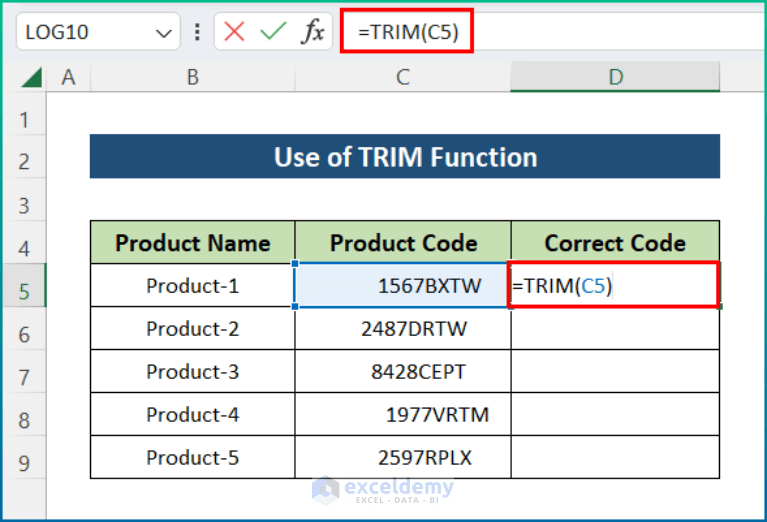Click the formula bar options dots
Screen dimensions: 767x522
click(197, 32)
